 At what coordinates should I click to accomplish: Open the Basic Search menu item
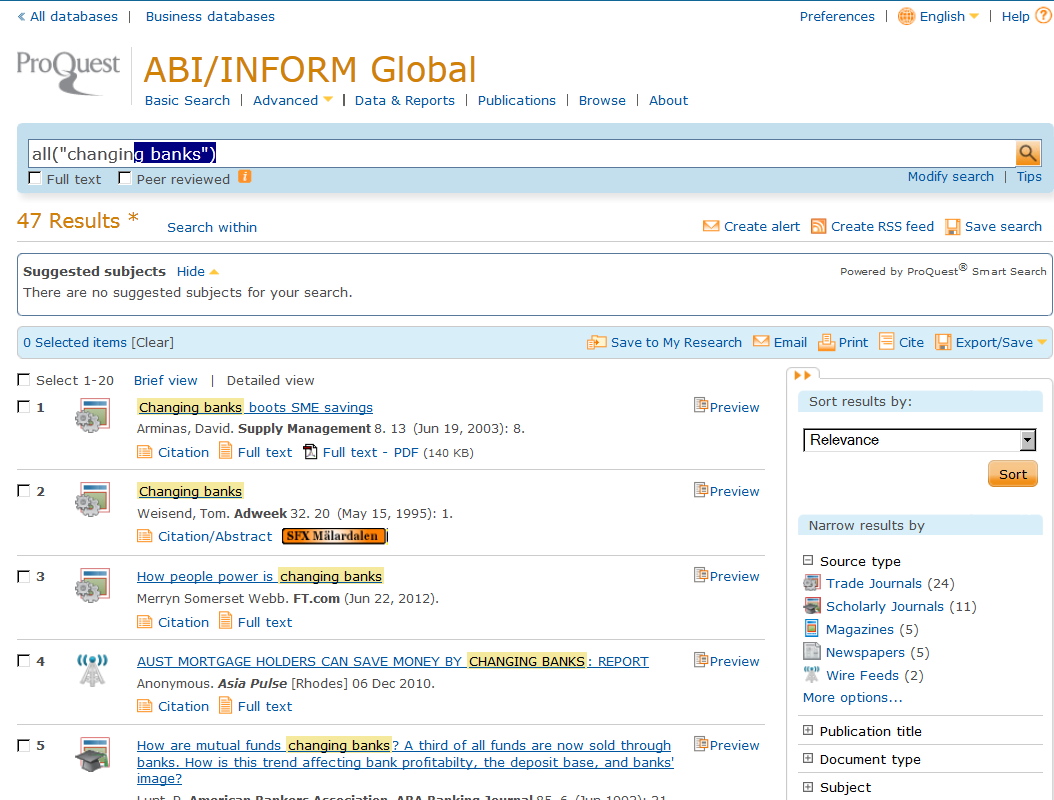tap(187, 100)
